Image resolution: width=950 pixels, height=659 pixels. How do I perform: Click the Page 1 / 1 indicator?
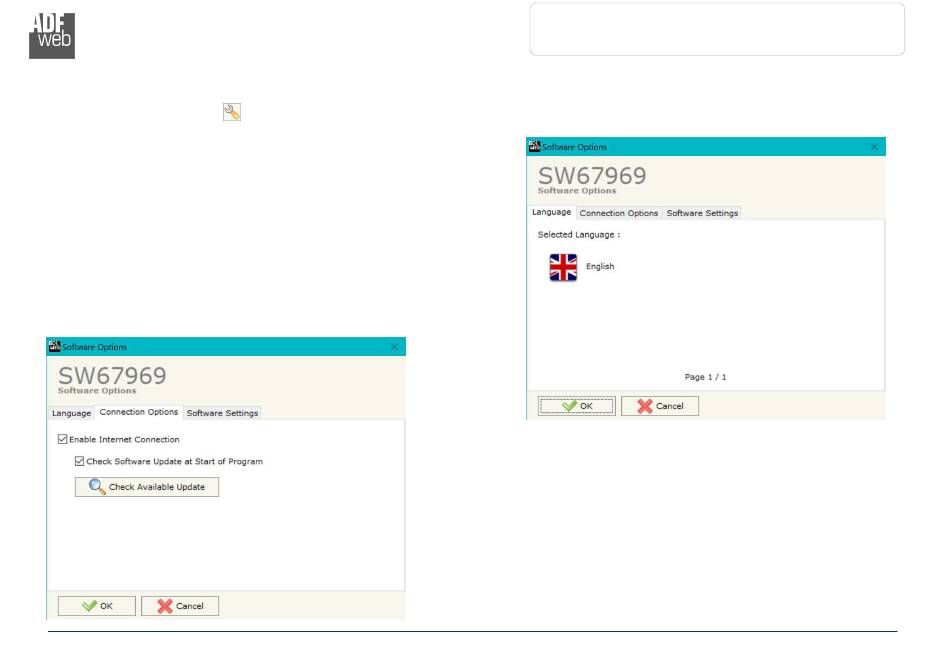(705, 377)
